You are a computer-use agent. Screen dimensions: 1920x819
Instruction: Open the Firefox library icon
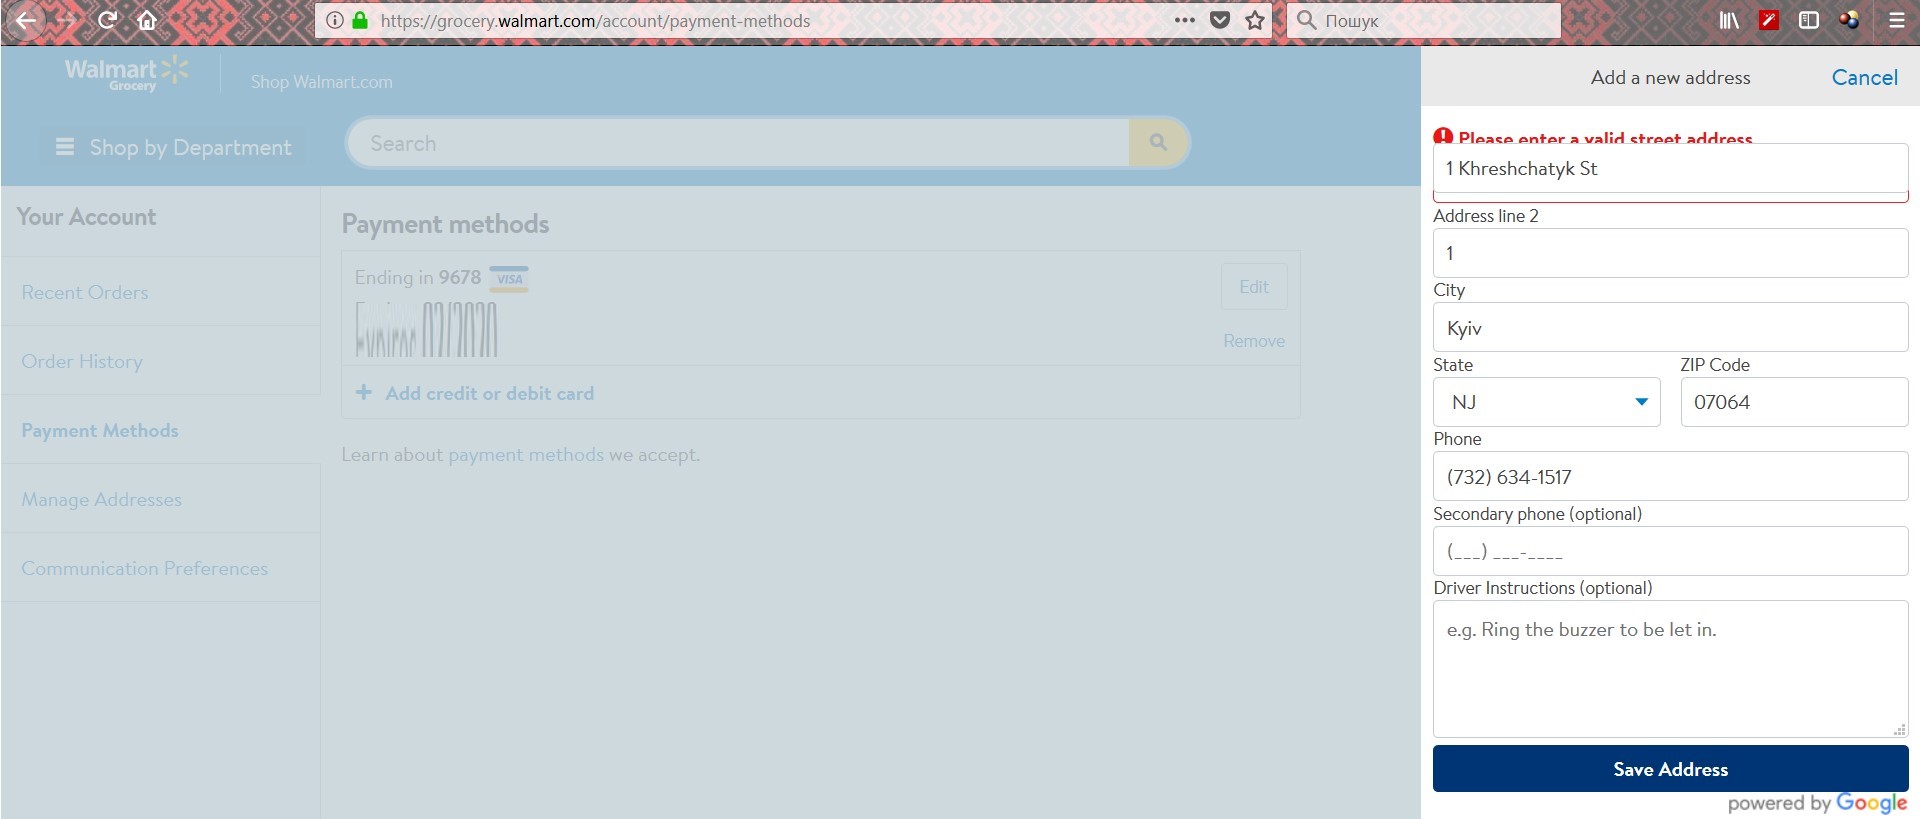(1729, 20)
